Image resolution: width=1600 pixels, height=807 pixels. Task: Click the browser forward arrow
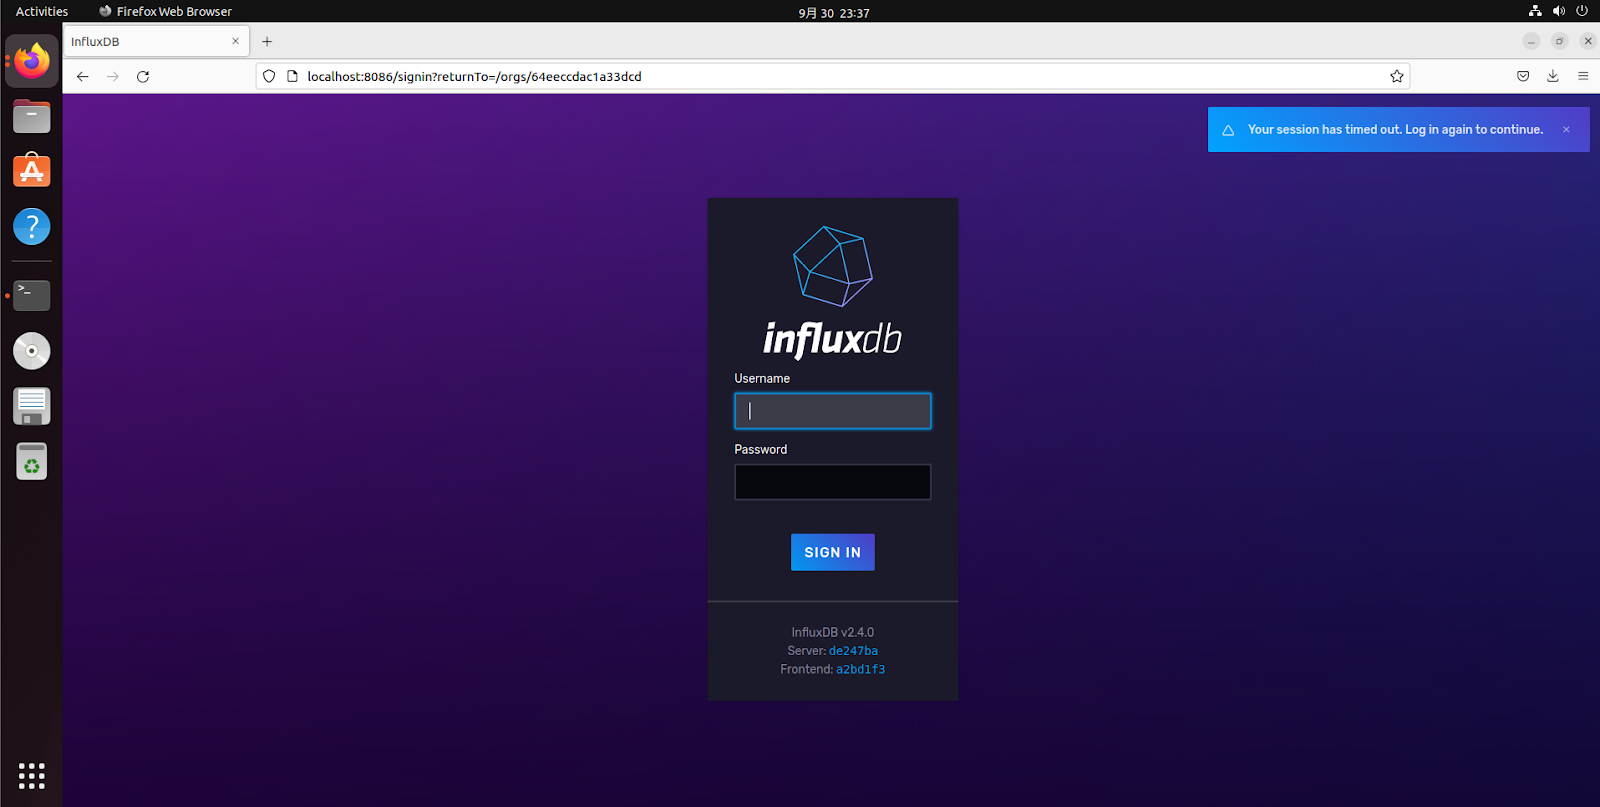pos(113,77)
